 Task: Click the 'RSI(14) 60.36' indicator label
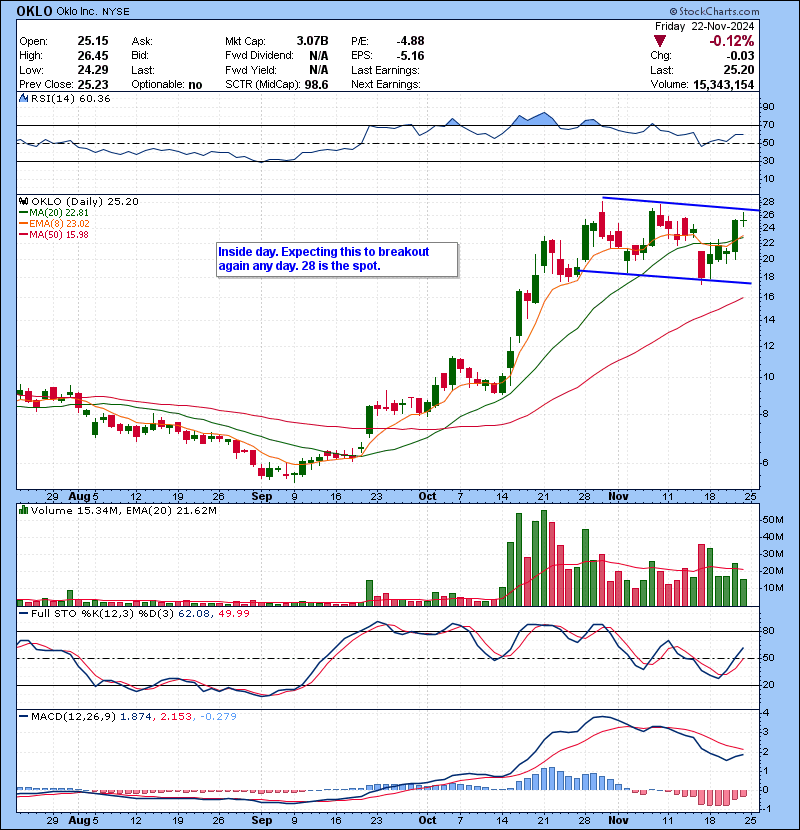coord(70,98)
